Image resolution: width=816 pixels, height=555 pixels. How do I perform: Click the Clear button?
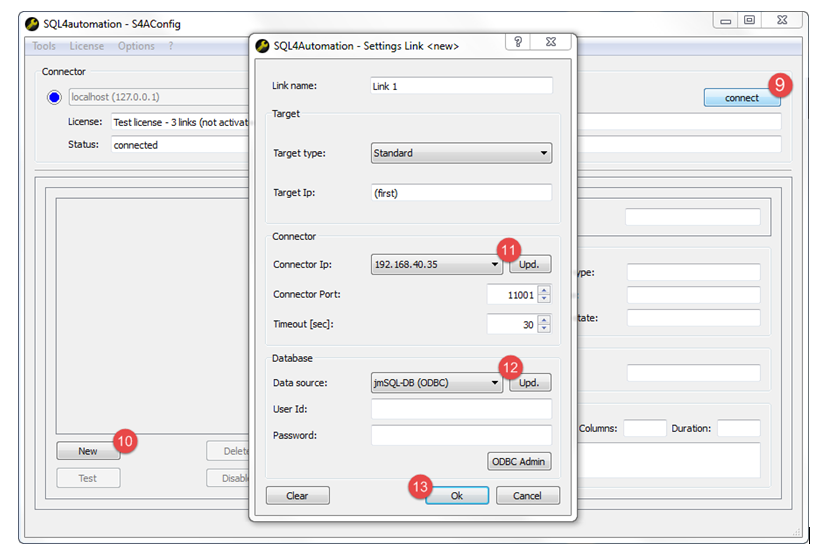pyautogui.click(x=297, y=496)
